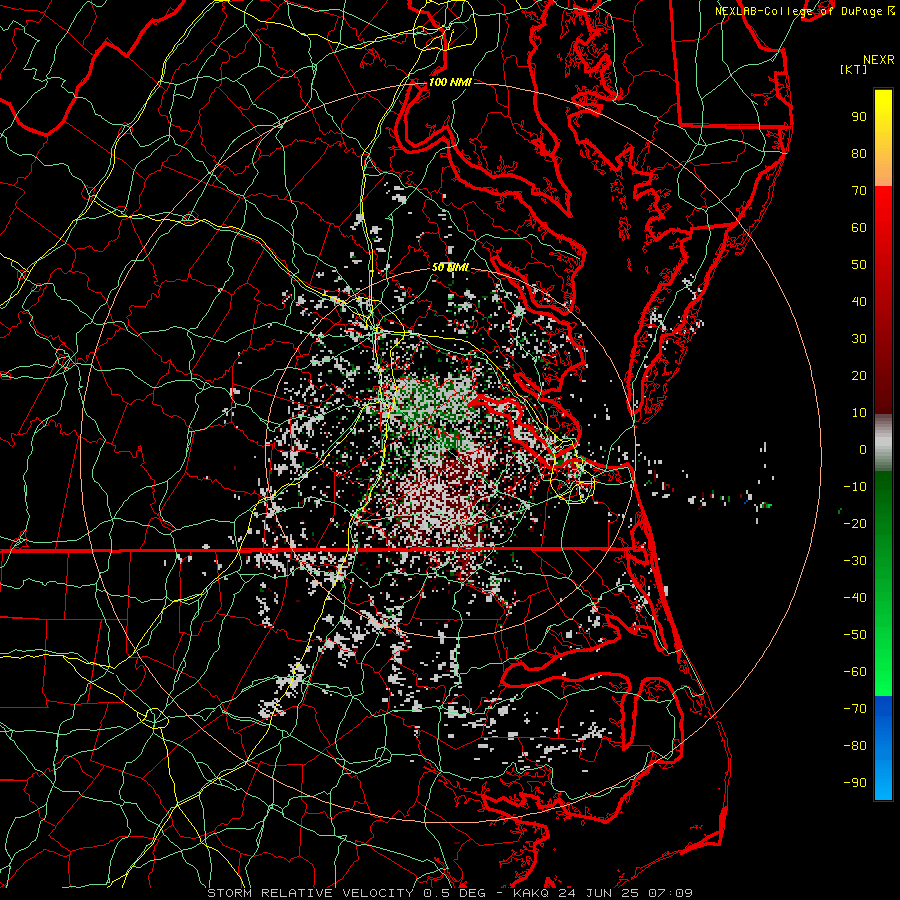This screenshot has width=900, height=900.
Task: Click the positive 60 value on velocity scale
Action: [x=859, y=228]
